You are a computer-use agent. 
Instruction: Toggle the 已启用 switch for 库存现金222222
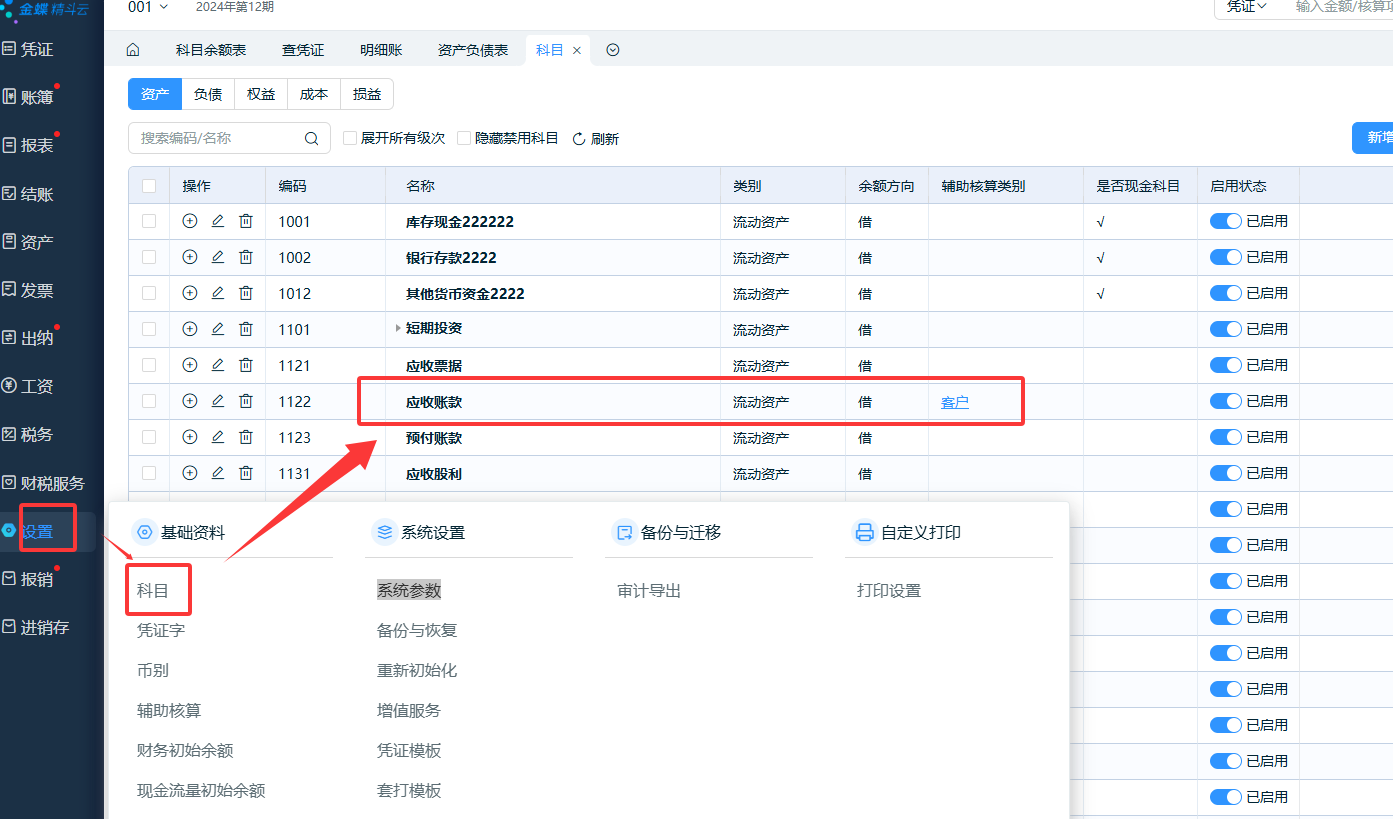coord(1225,221)
